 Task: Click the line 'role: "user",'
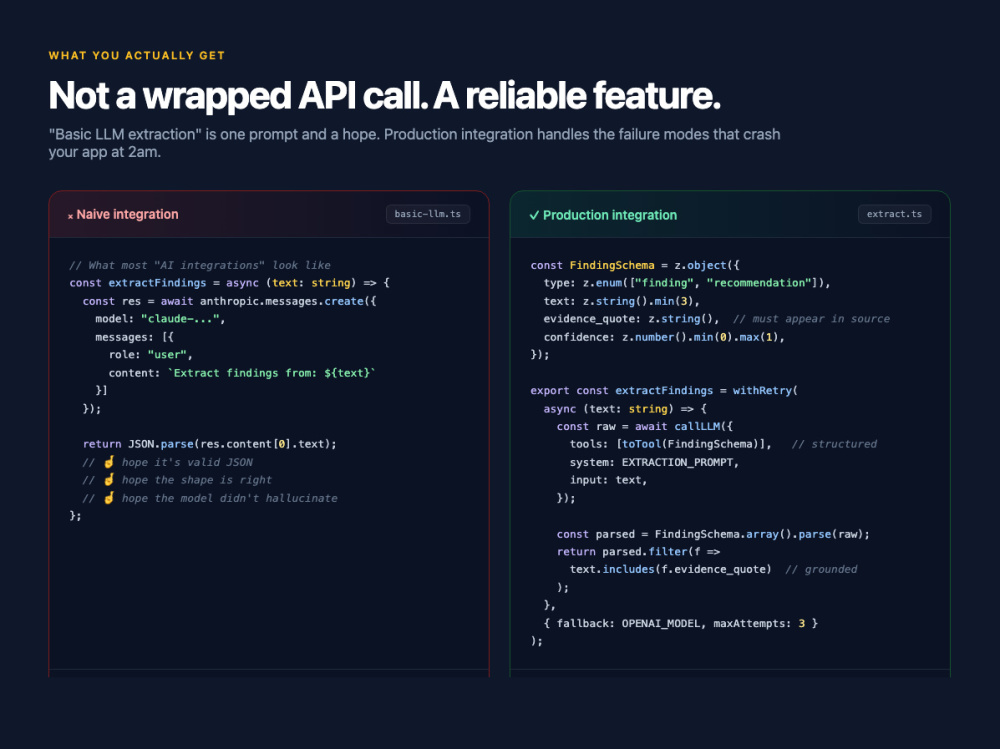tap(151, 354)
